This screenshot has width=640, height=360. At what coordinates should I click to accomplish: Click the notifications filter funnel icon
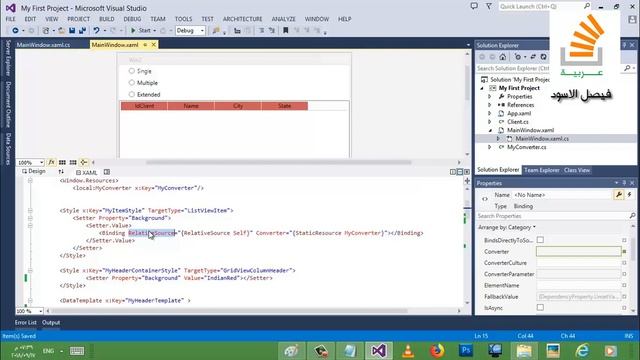coord(489,6)
